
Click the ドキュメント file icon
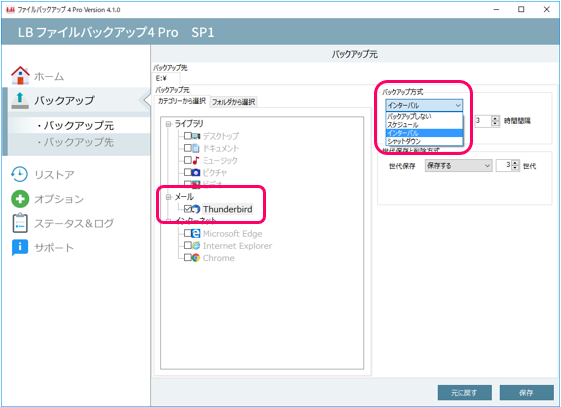point(196,148)
